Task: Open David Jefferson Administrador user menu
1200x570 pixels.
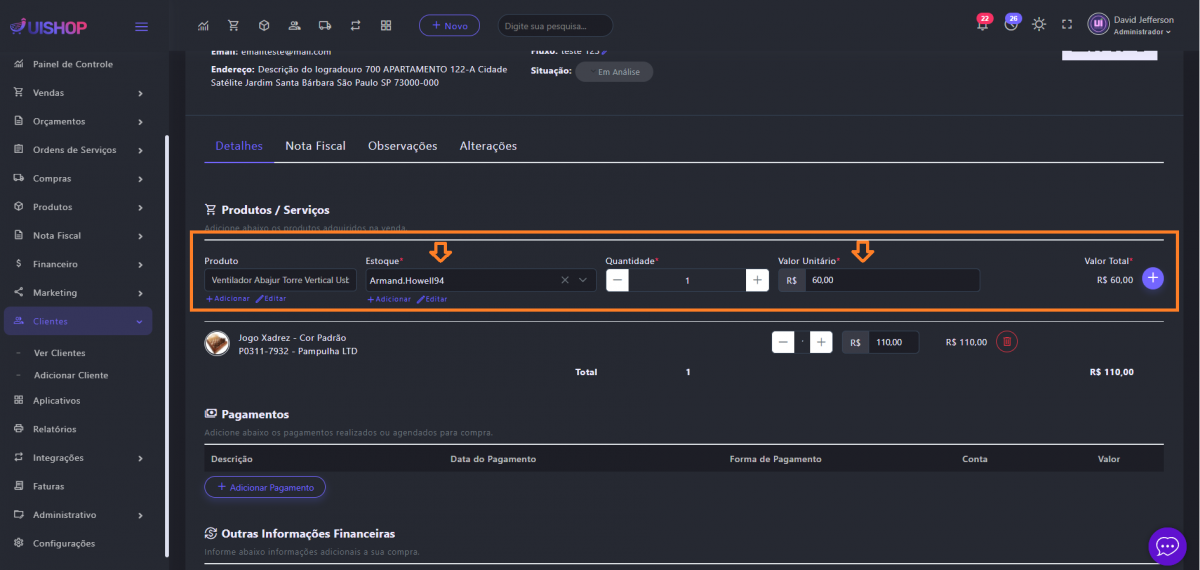Action: (x=1130, y=25)
